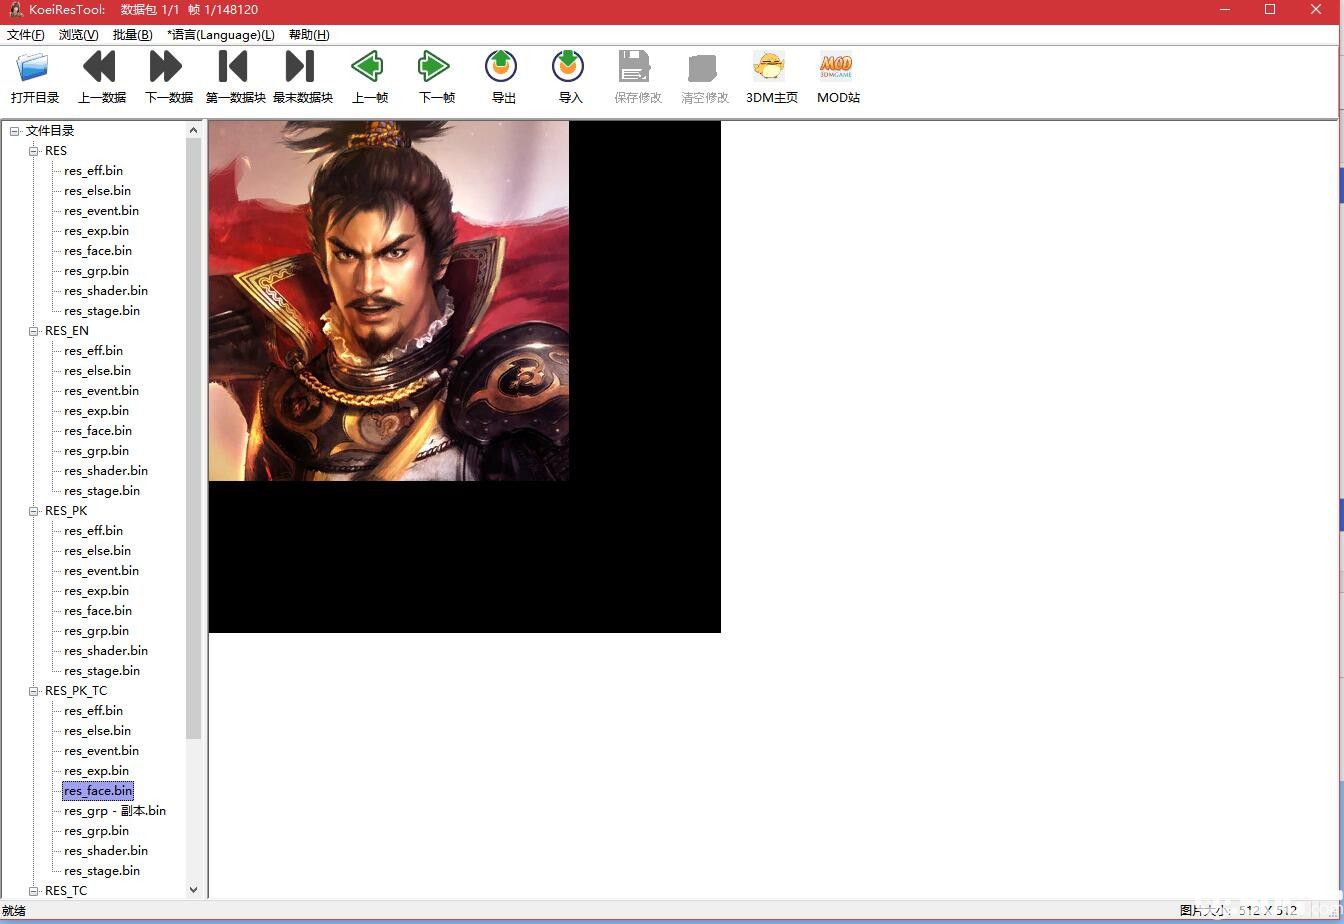1344x924 pixels.
Task: Select res_grp.bin under RES
Action: pos(97,271)
